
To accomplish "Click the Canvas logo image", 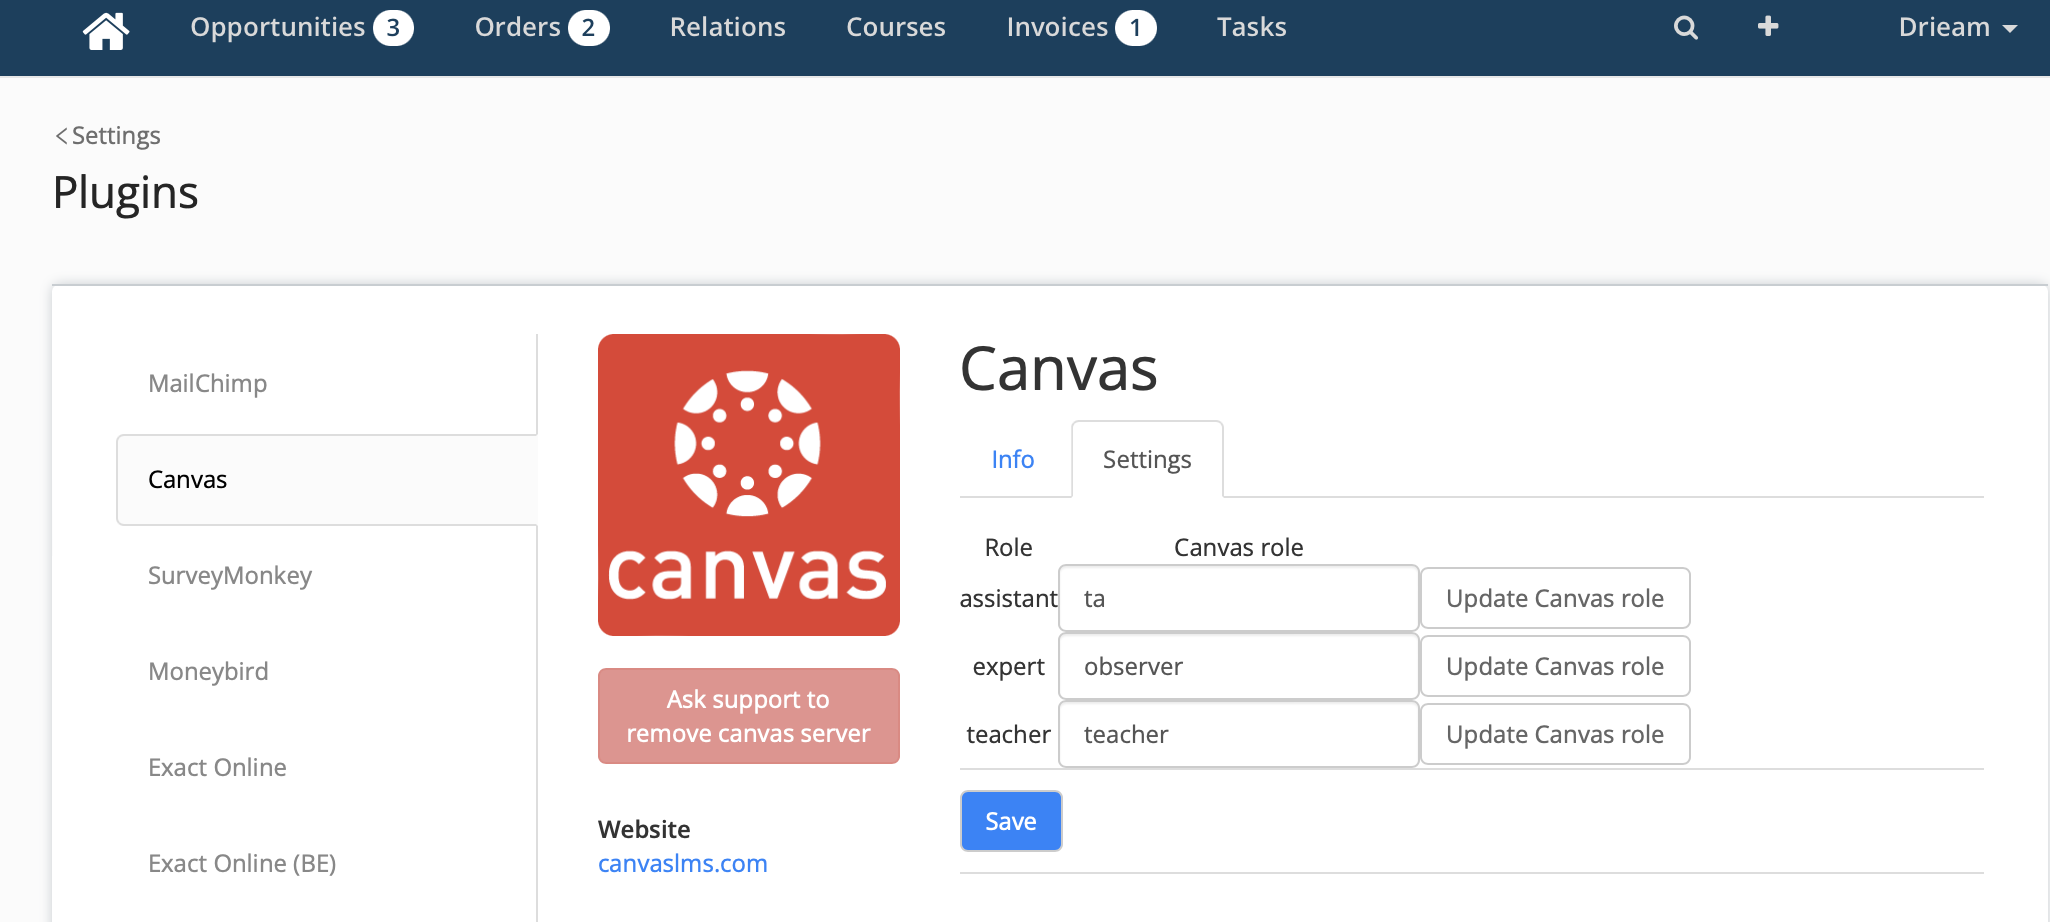I will (x=749, y=485).
